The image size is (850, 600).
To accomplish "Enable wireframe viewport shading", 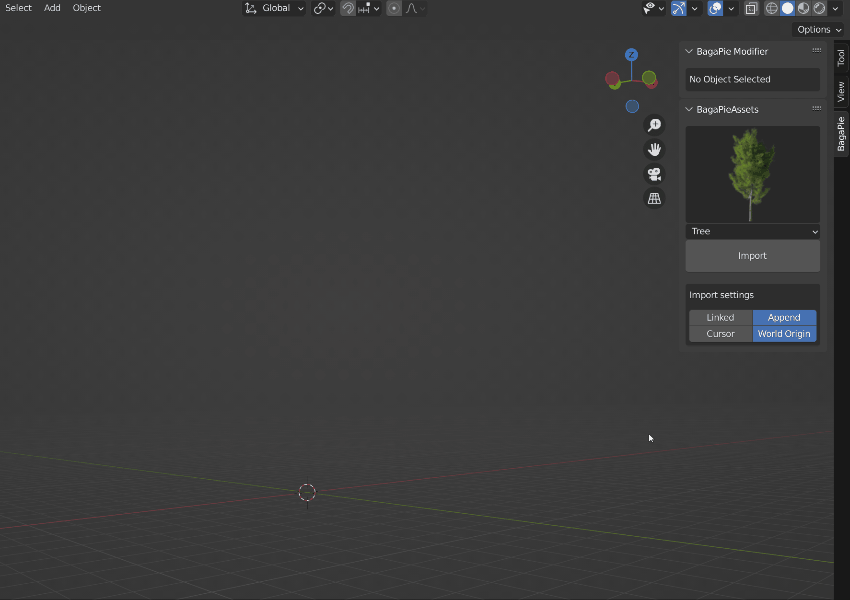I will point(771,8).
